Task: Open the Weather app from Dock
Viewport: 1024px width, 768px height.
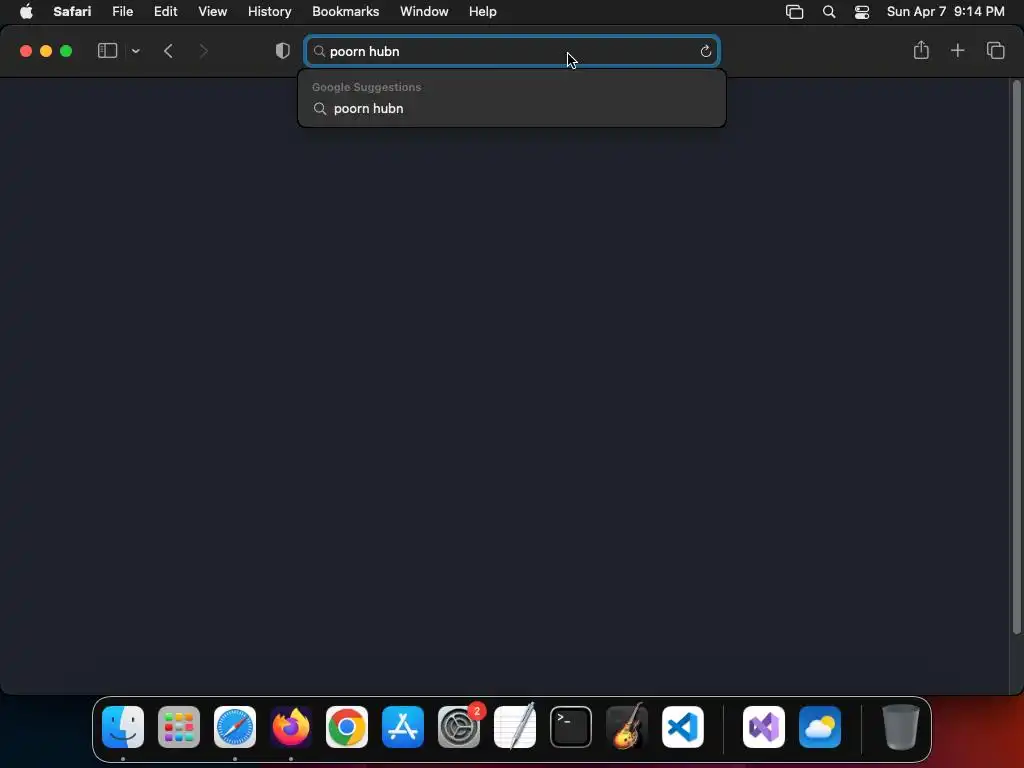Action: (x=820, y=727)
